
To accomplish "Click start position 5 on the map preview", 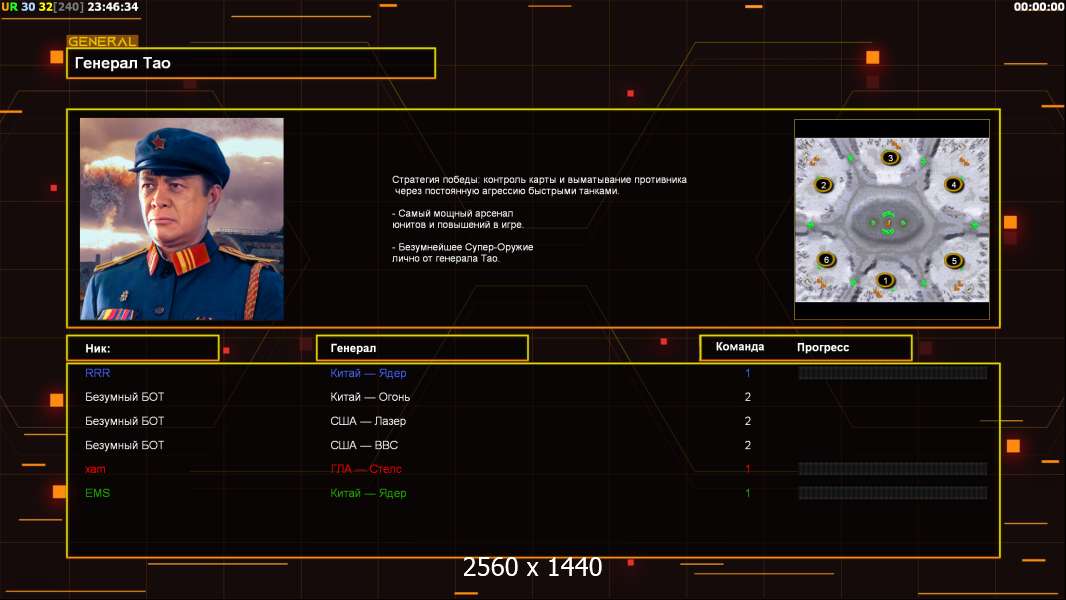I will [x=954, y=261].
